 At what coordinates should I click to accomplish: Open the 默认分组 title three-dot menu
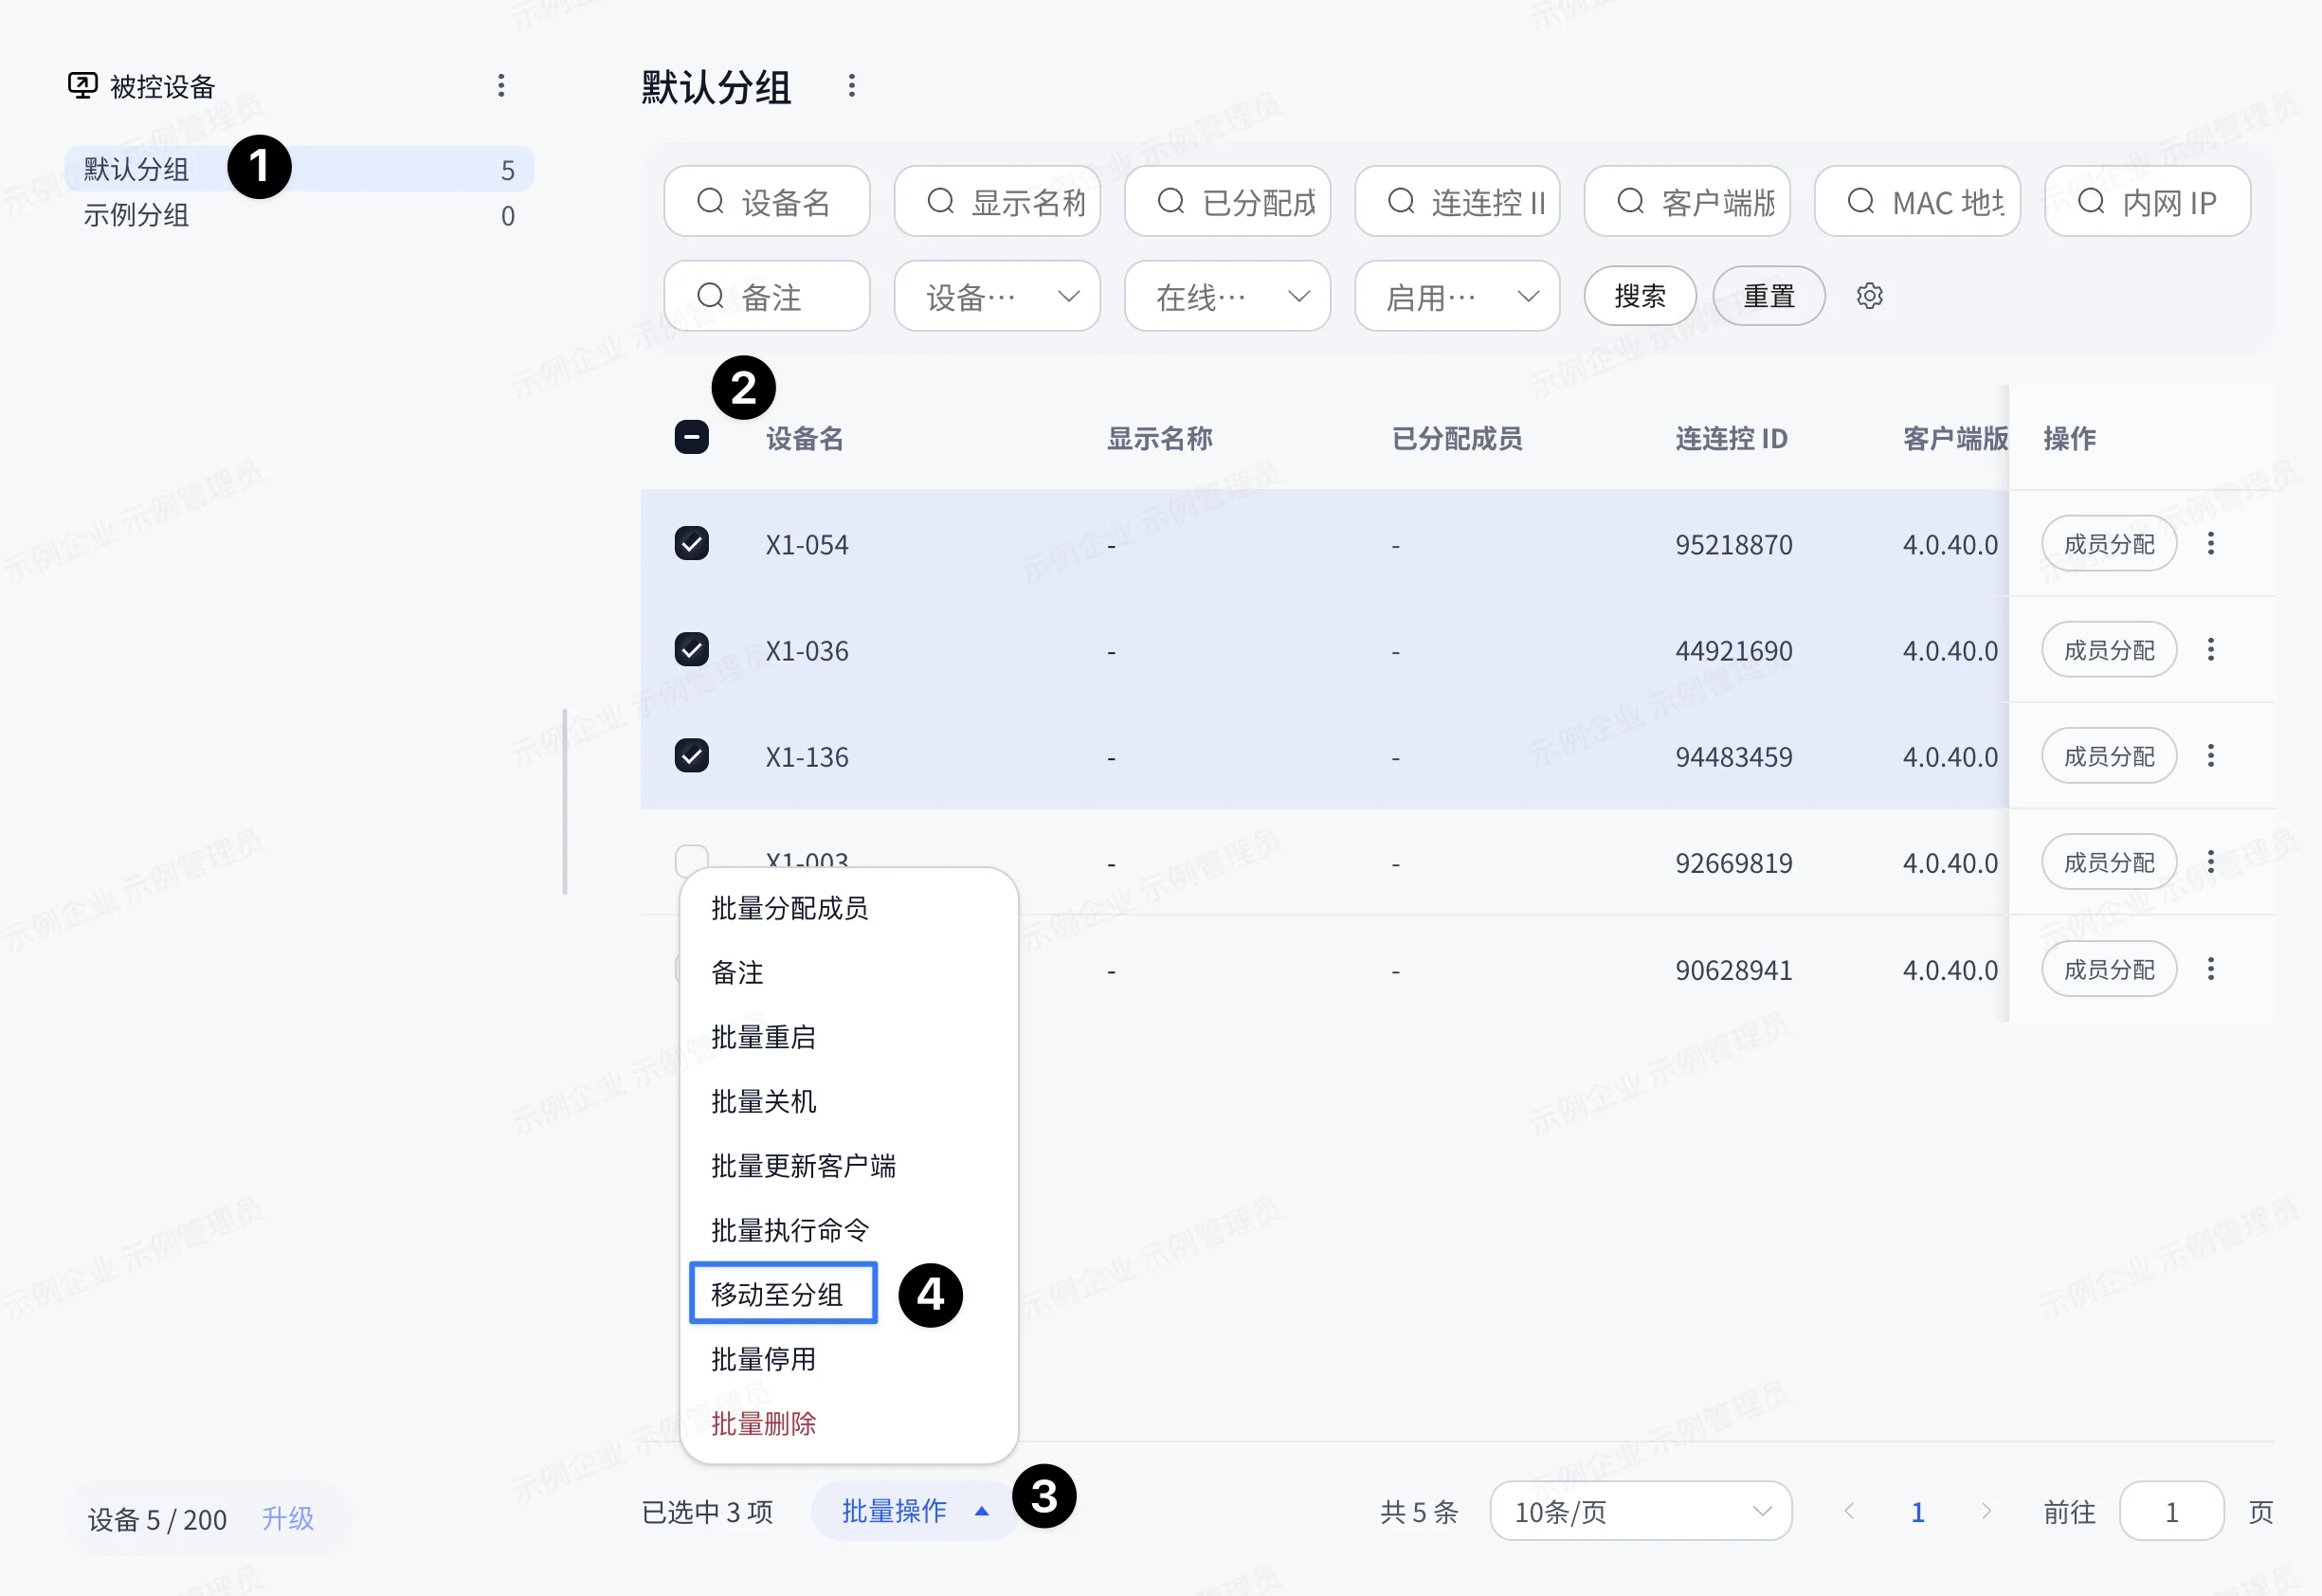coord(851,86)
